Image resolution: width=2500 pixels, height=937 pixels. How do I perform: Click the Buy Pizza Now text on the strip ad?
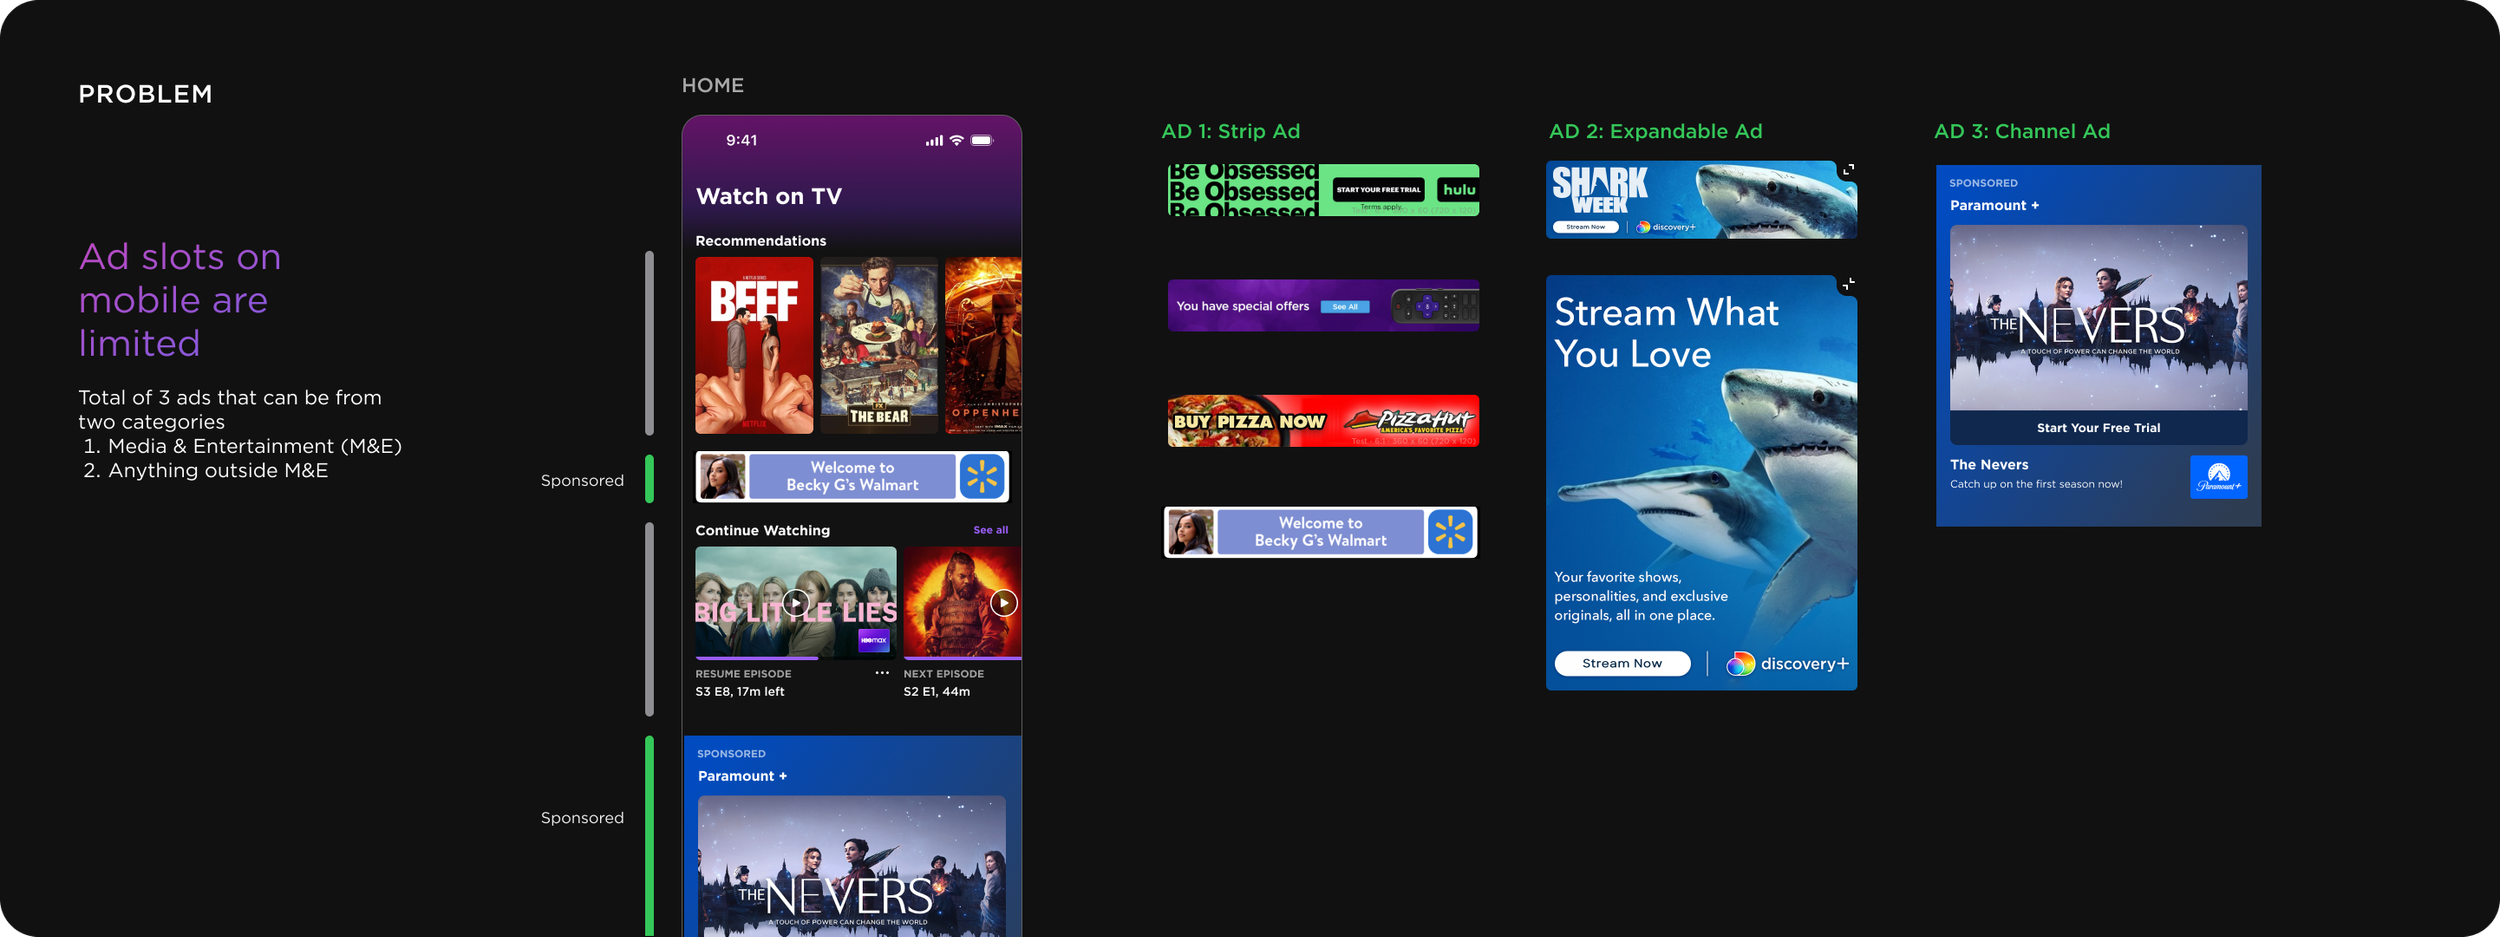coord(1249,422)
